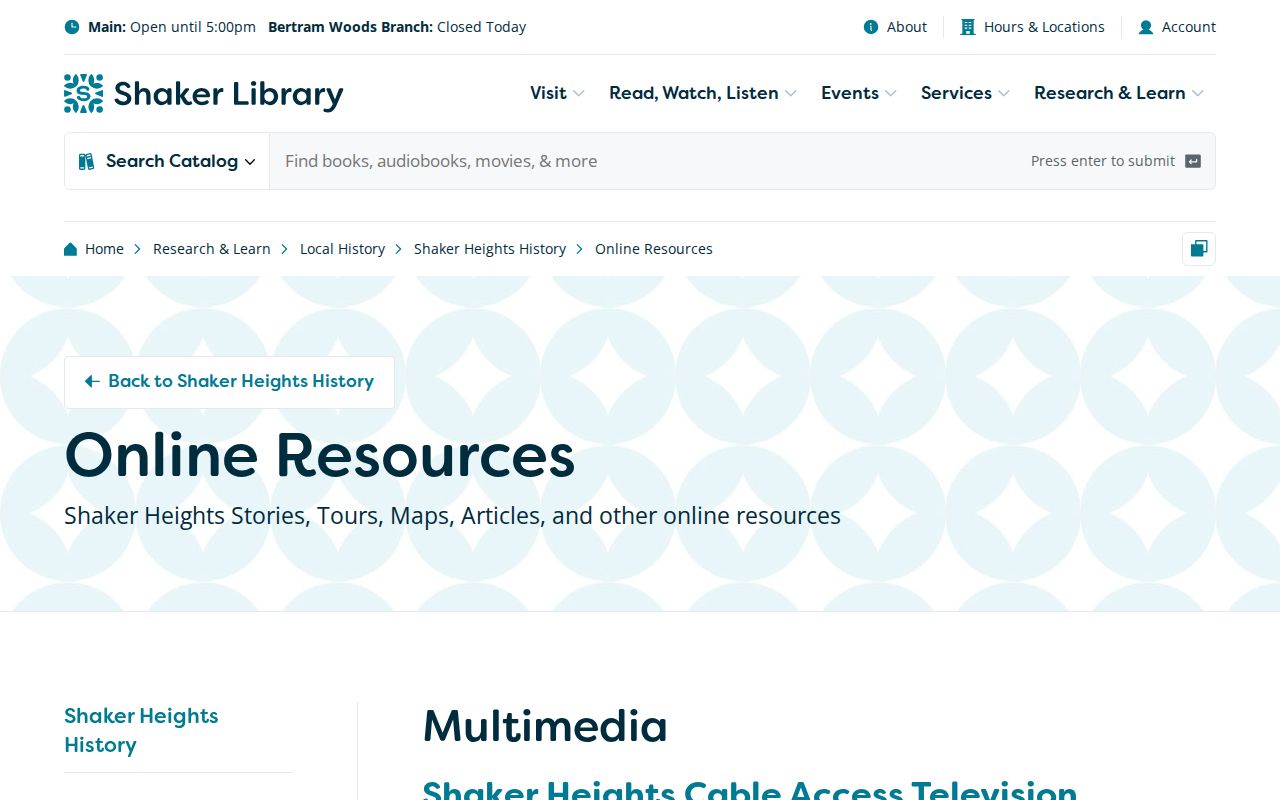Viewport: 1280px width, 800px height.
Task: Open the Local History breadcrumb link
Action: click(342, 249)
